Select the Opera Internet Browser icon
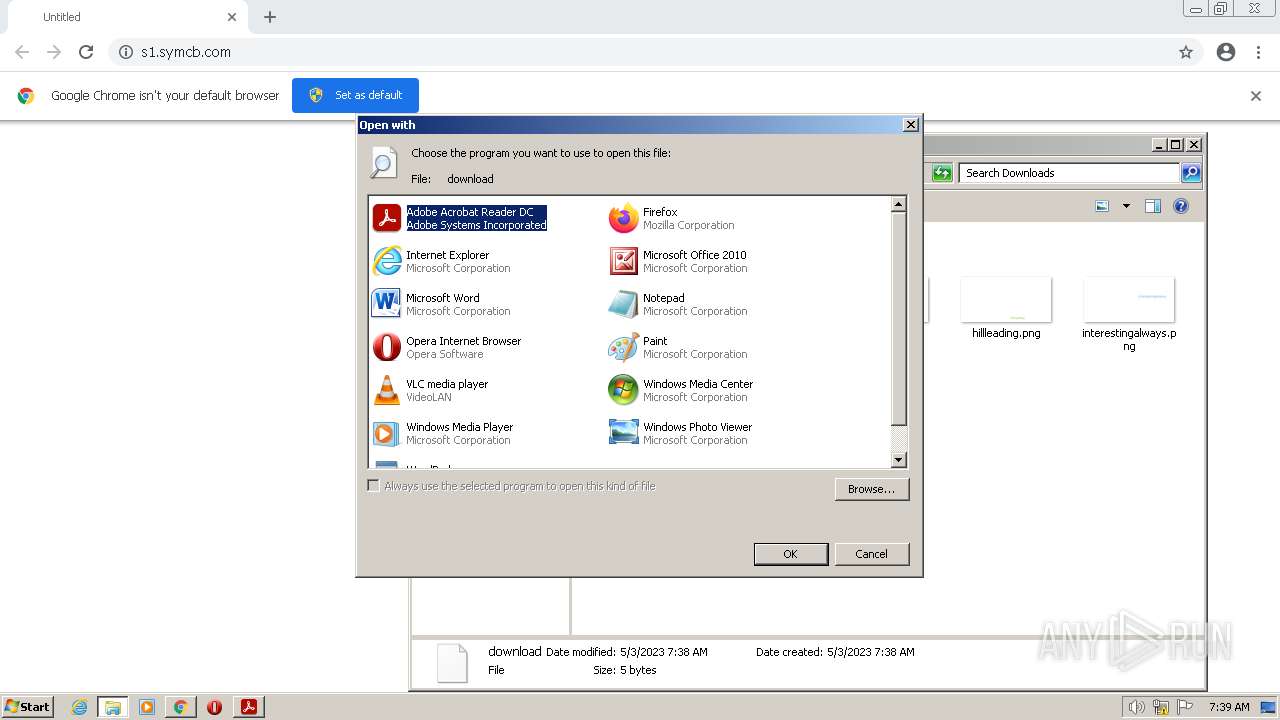Viewport: 1280px width, 720px height. (x=386, y=347)
